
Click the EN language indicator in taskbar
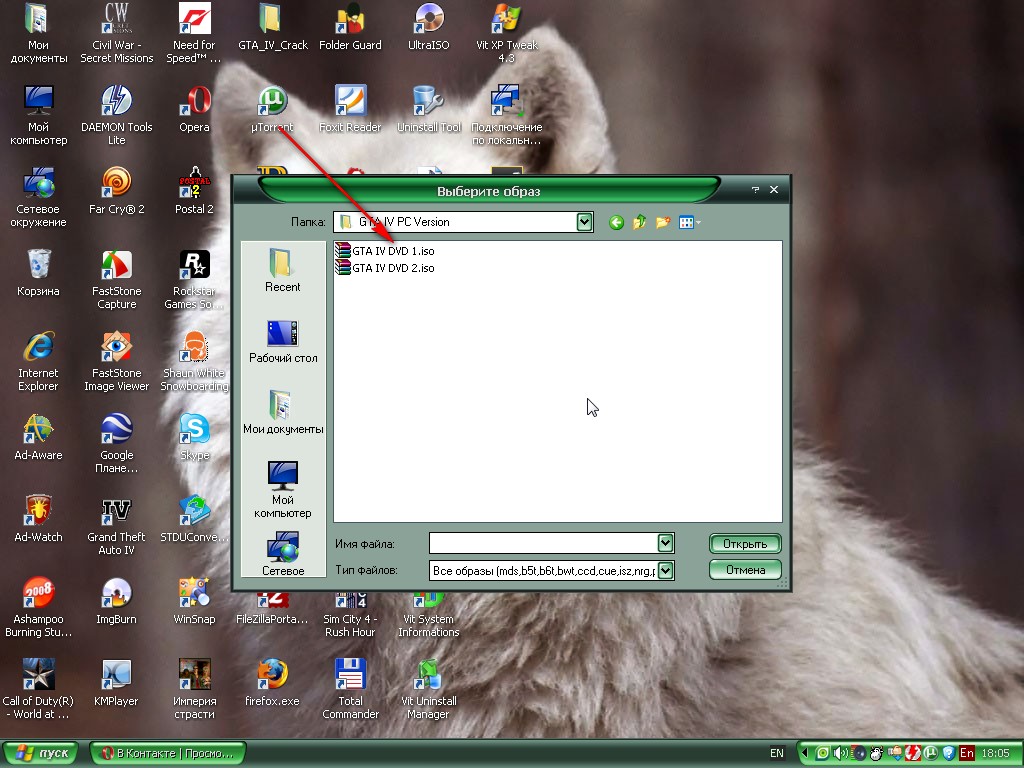tap(776, 753)
